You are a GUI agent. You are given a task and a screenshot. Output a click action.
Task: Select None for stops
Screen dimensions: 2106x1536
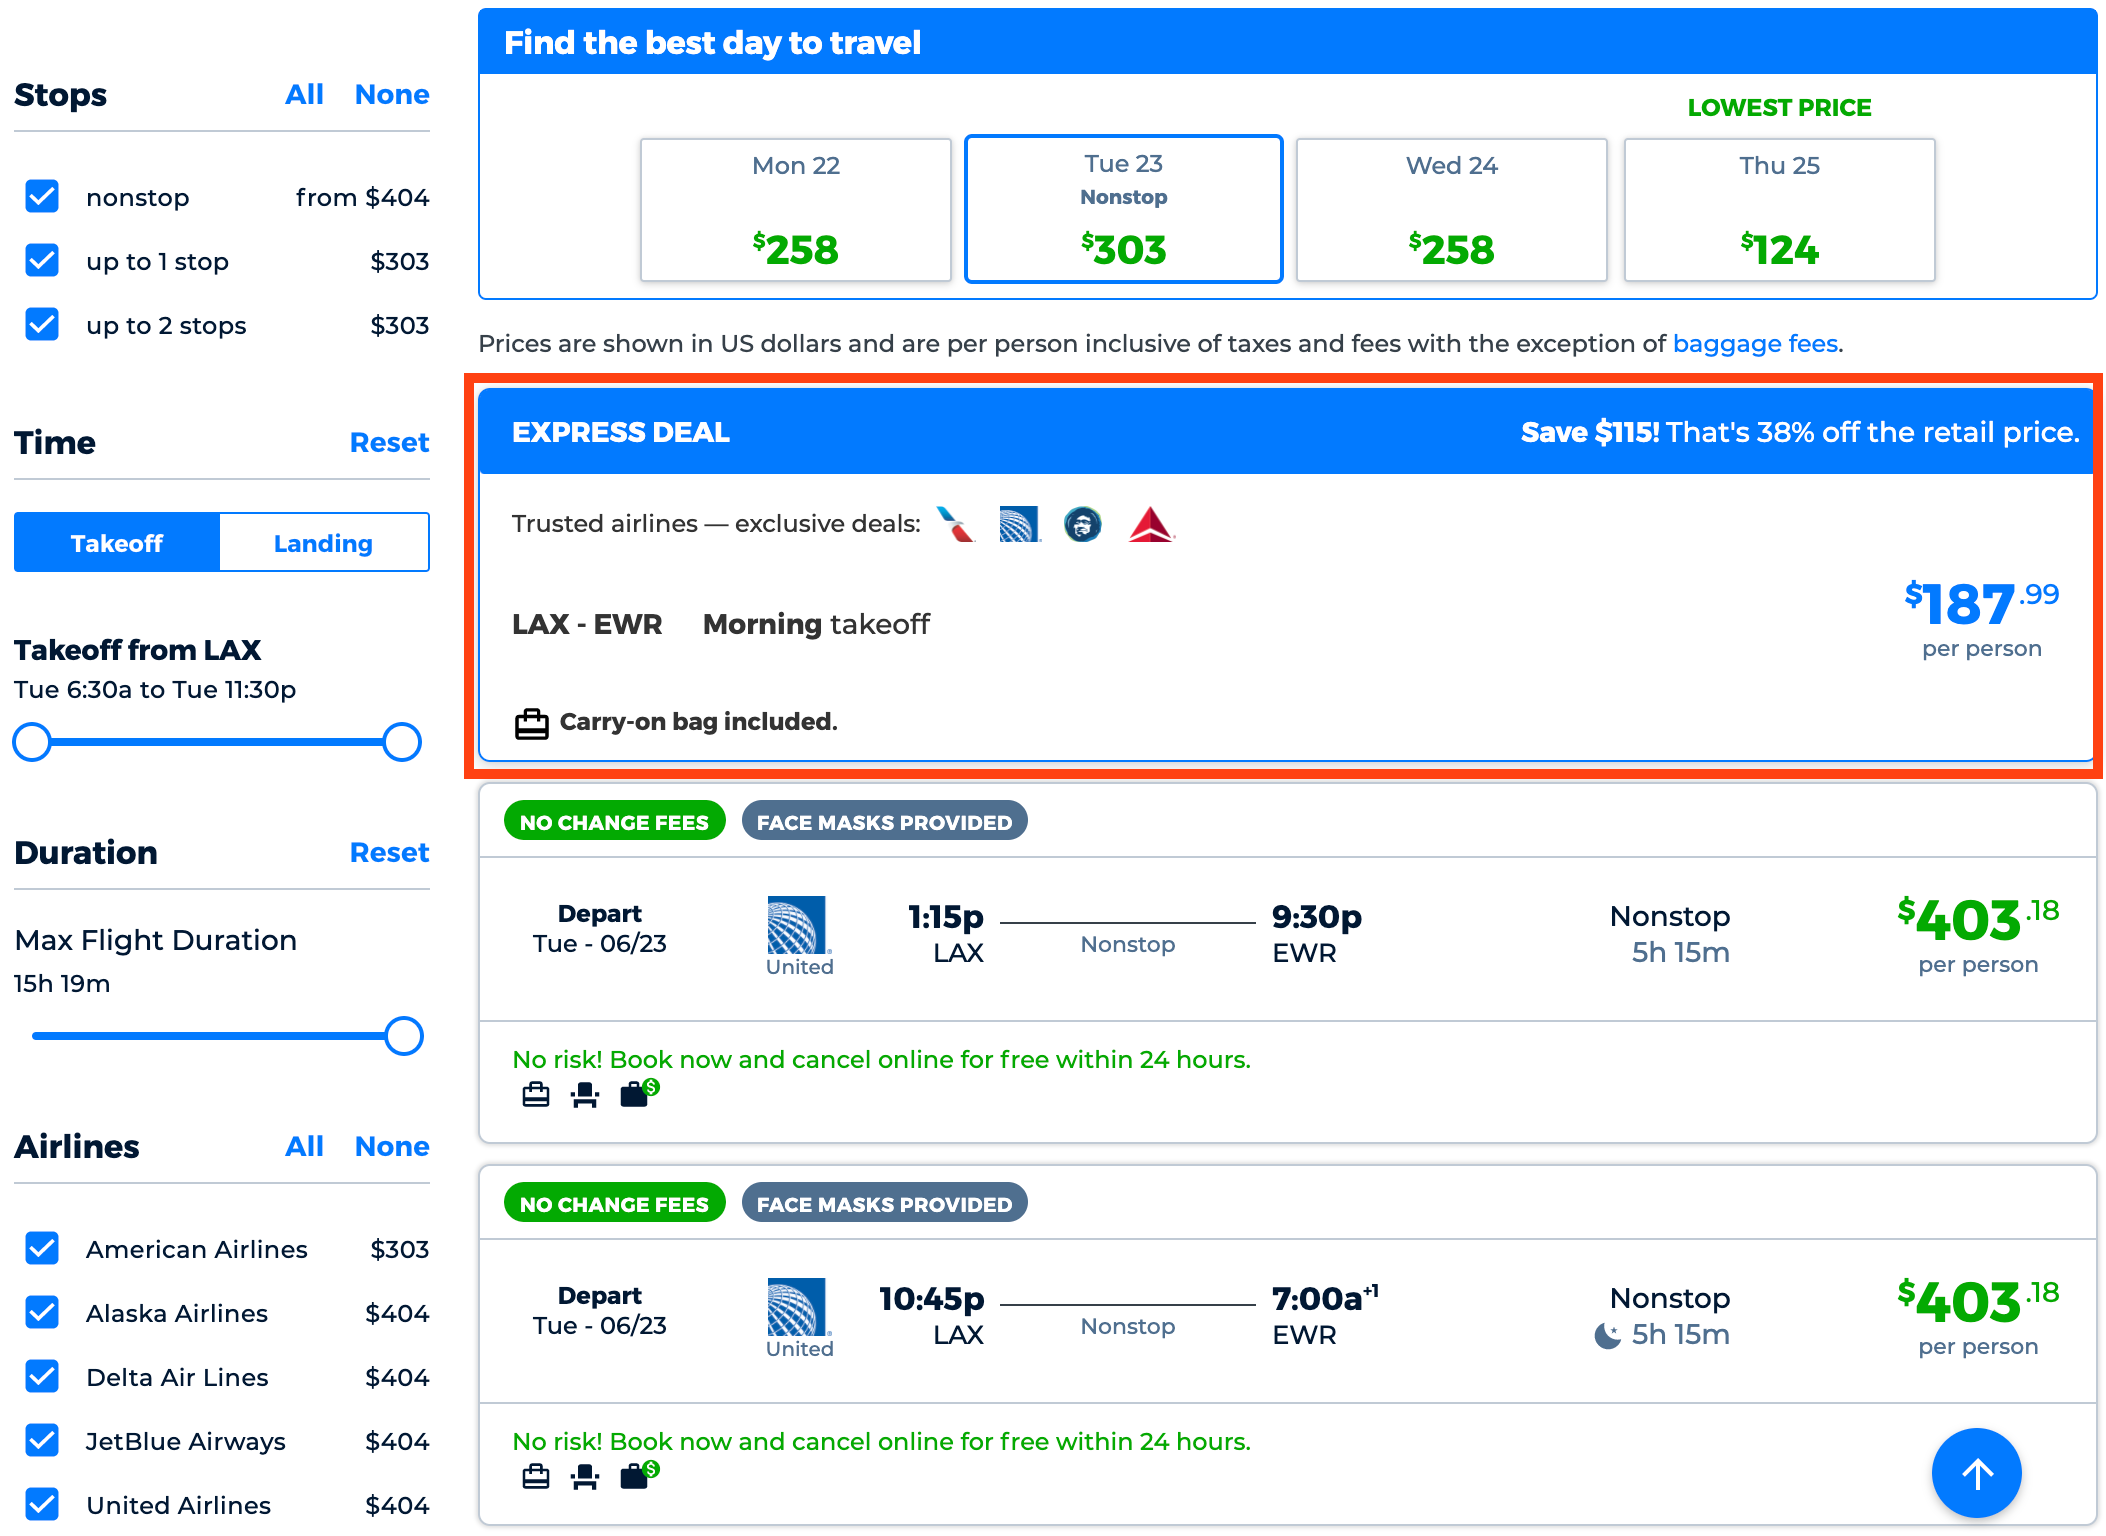click(392, 94)
